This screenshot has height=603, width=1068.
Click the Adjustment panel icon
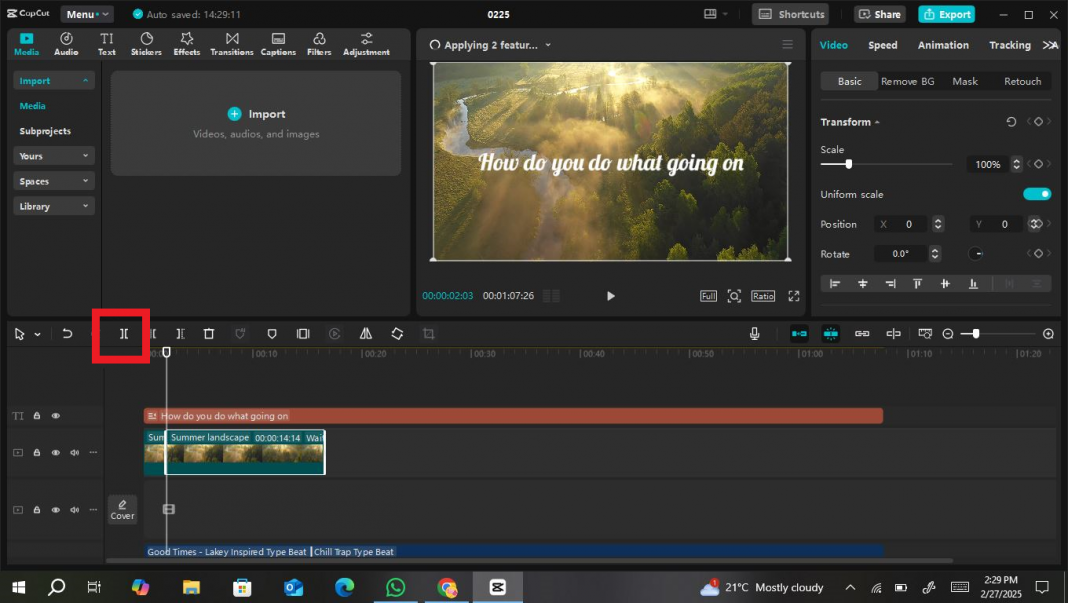(x=366, y=43)
